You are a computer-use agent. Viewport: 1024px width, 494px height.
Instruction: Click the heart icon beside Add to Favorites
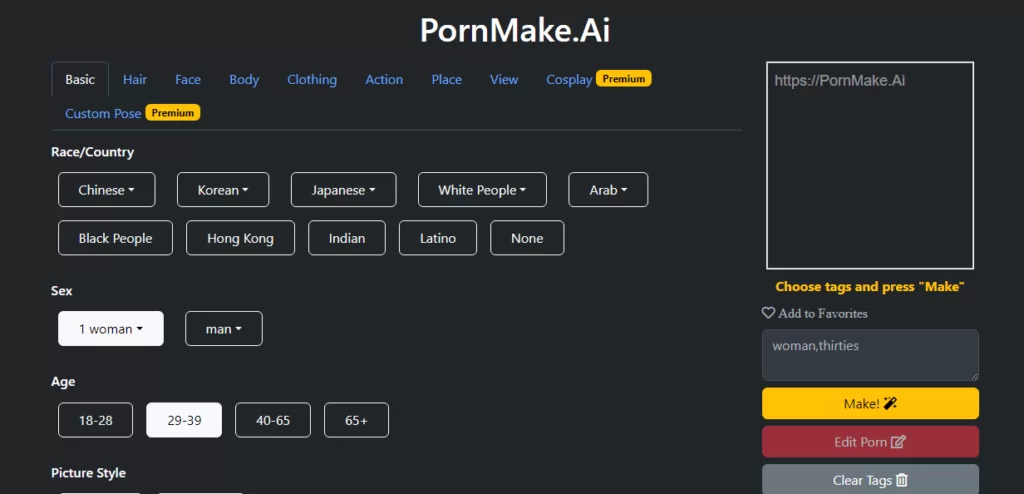click(x=768, y=313)
